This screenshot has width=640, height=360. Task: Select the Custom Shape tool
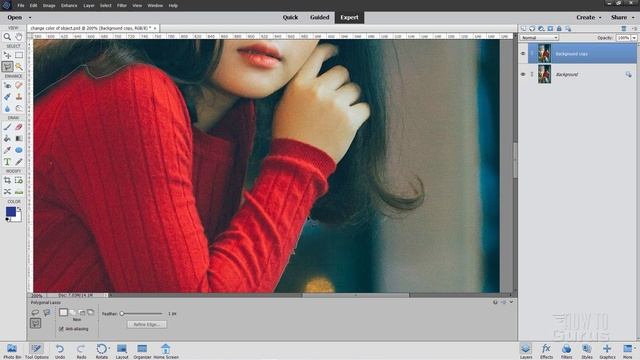[x=19, y=150]
